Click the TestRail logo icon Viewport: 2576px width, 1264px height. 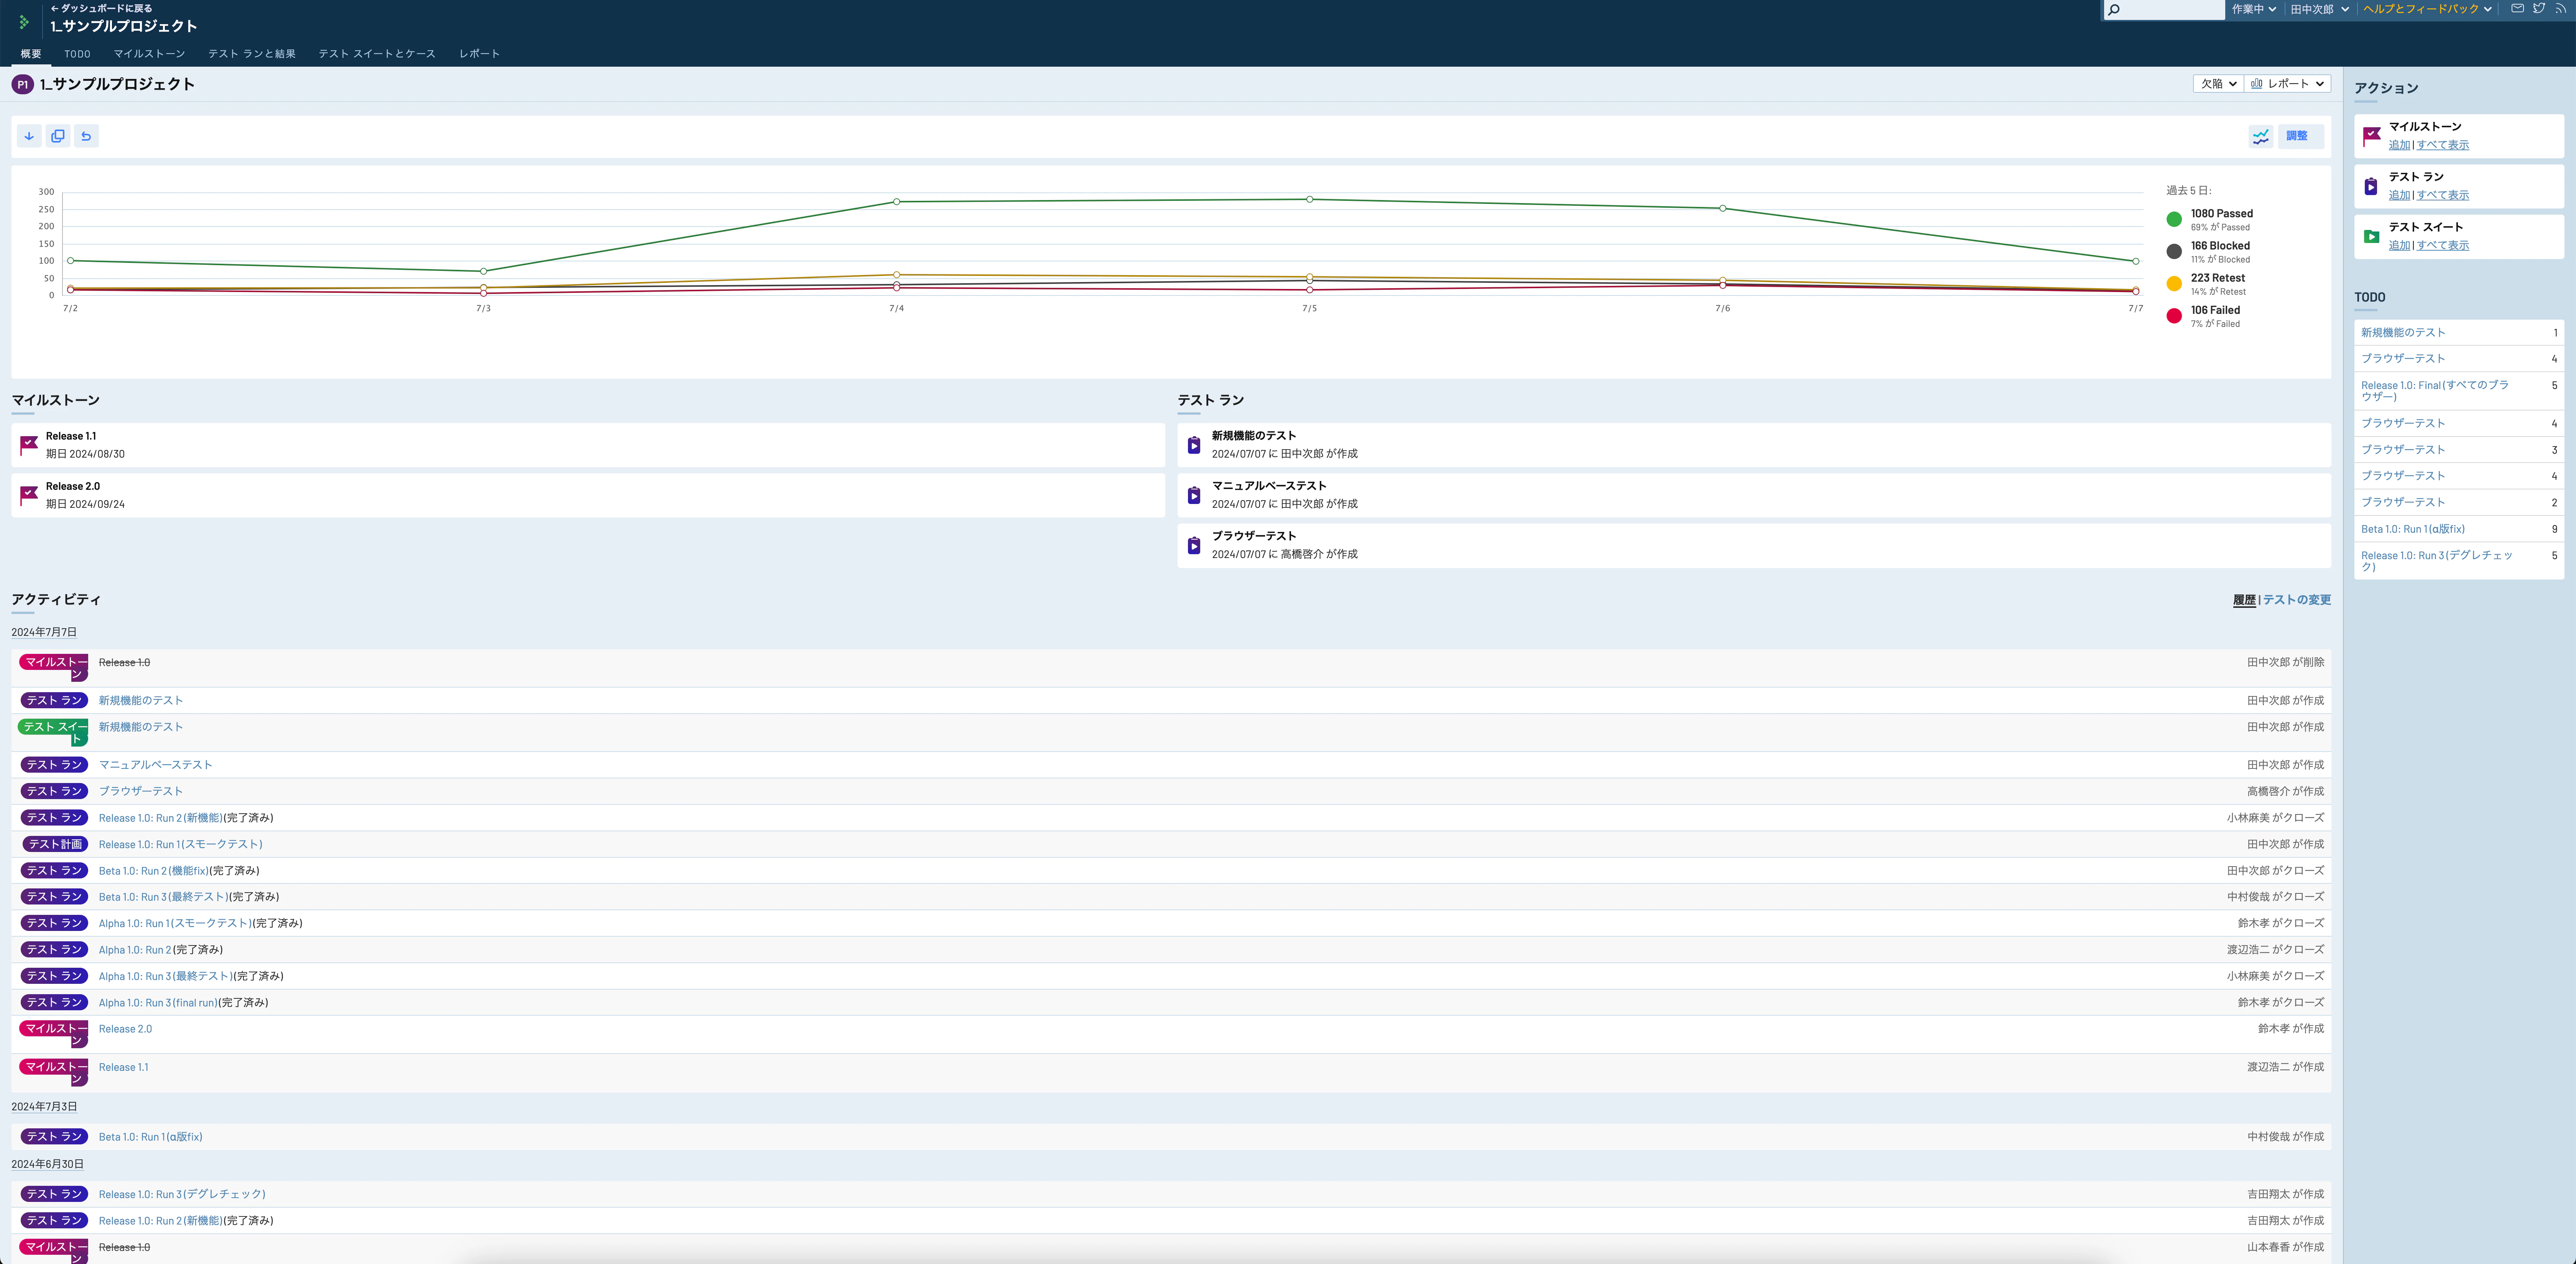tap(24, 21)
